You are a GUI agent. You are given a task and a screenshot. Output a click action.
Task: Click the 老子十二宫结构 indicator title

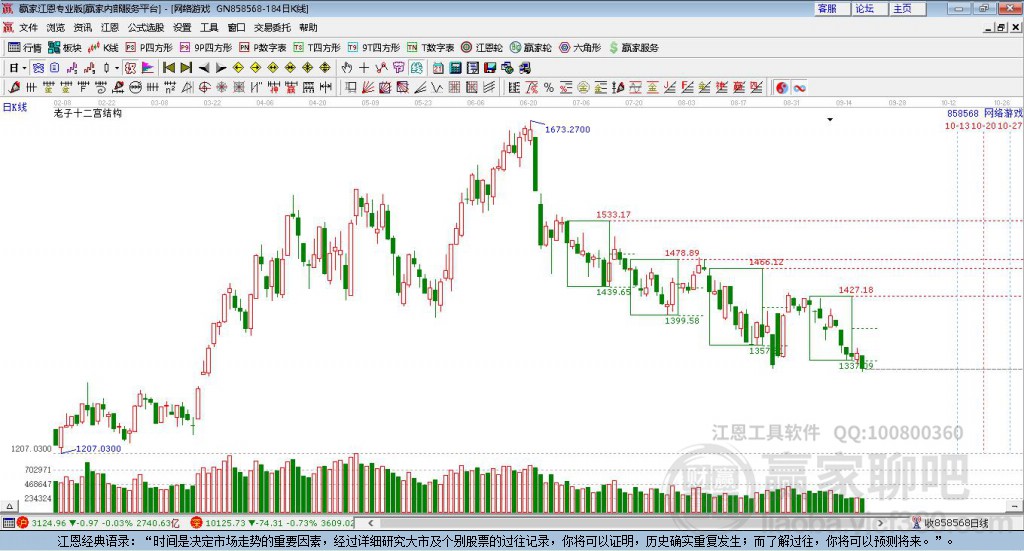pos(88,113)
